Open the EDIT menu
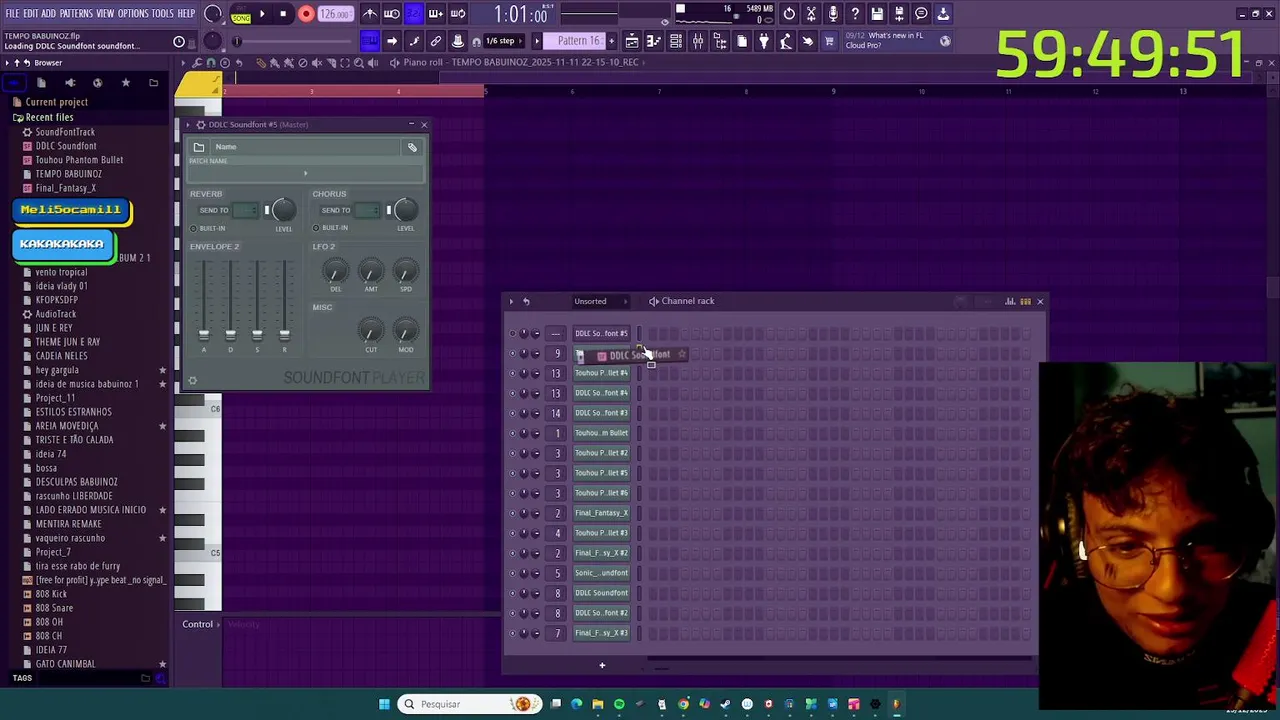1280x720 pixels. tap(31, 13)
